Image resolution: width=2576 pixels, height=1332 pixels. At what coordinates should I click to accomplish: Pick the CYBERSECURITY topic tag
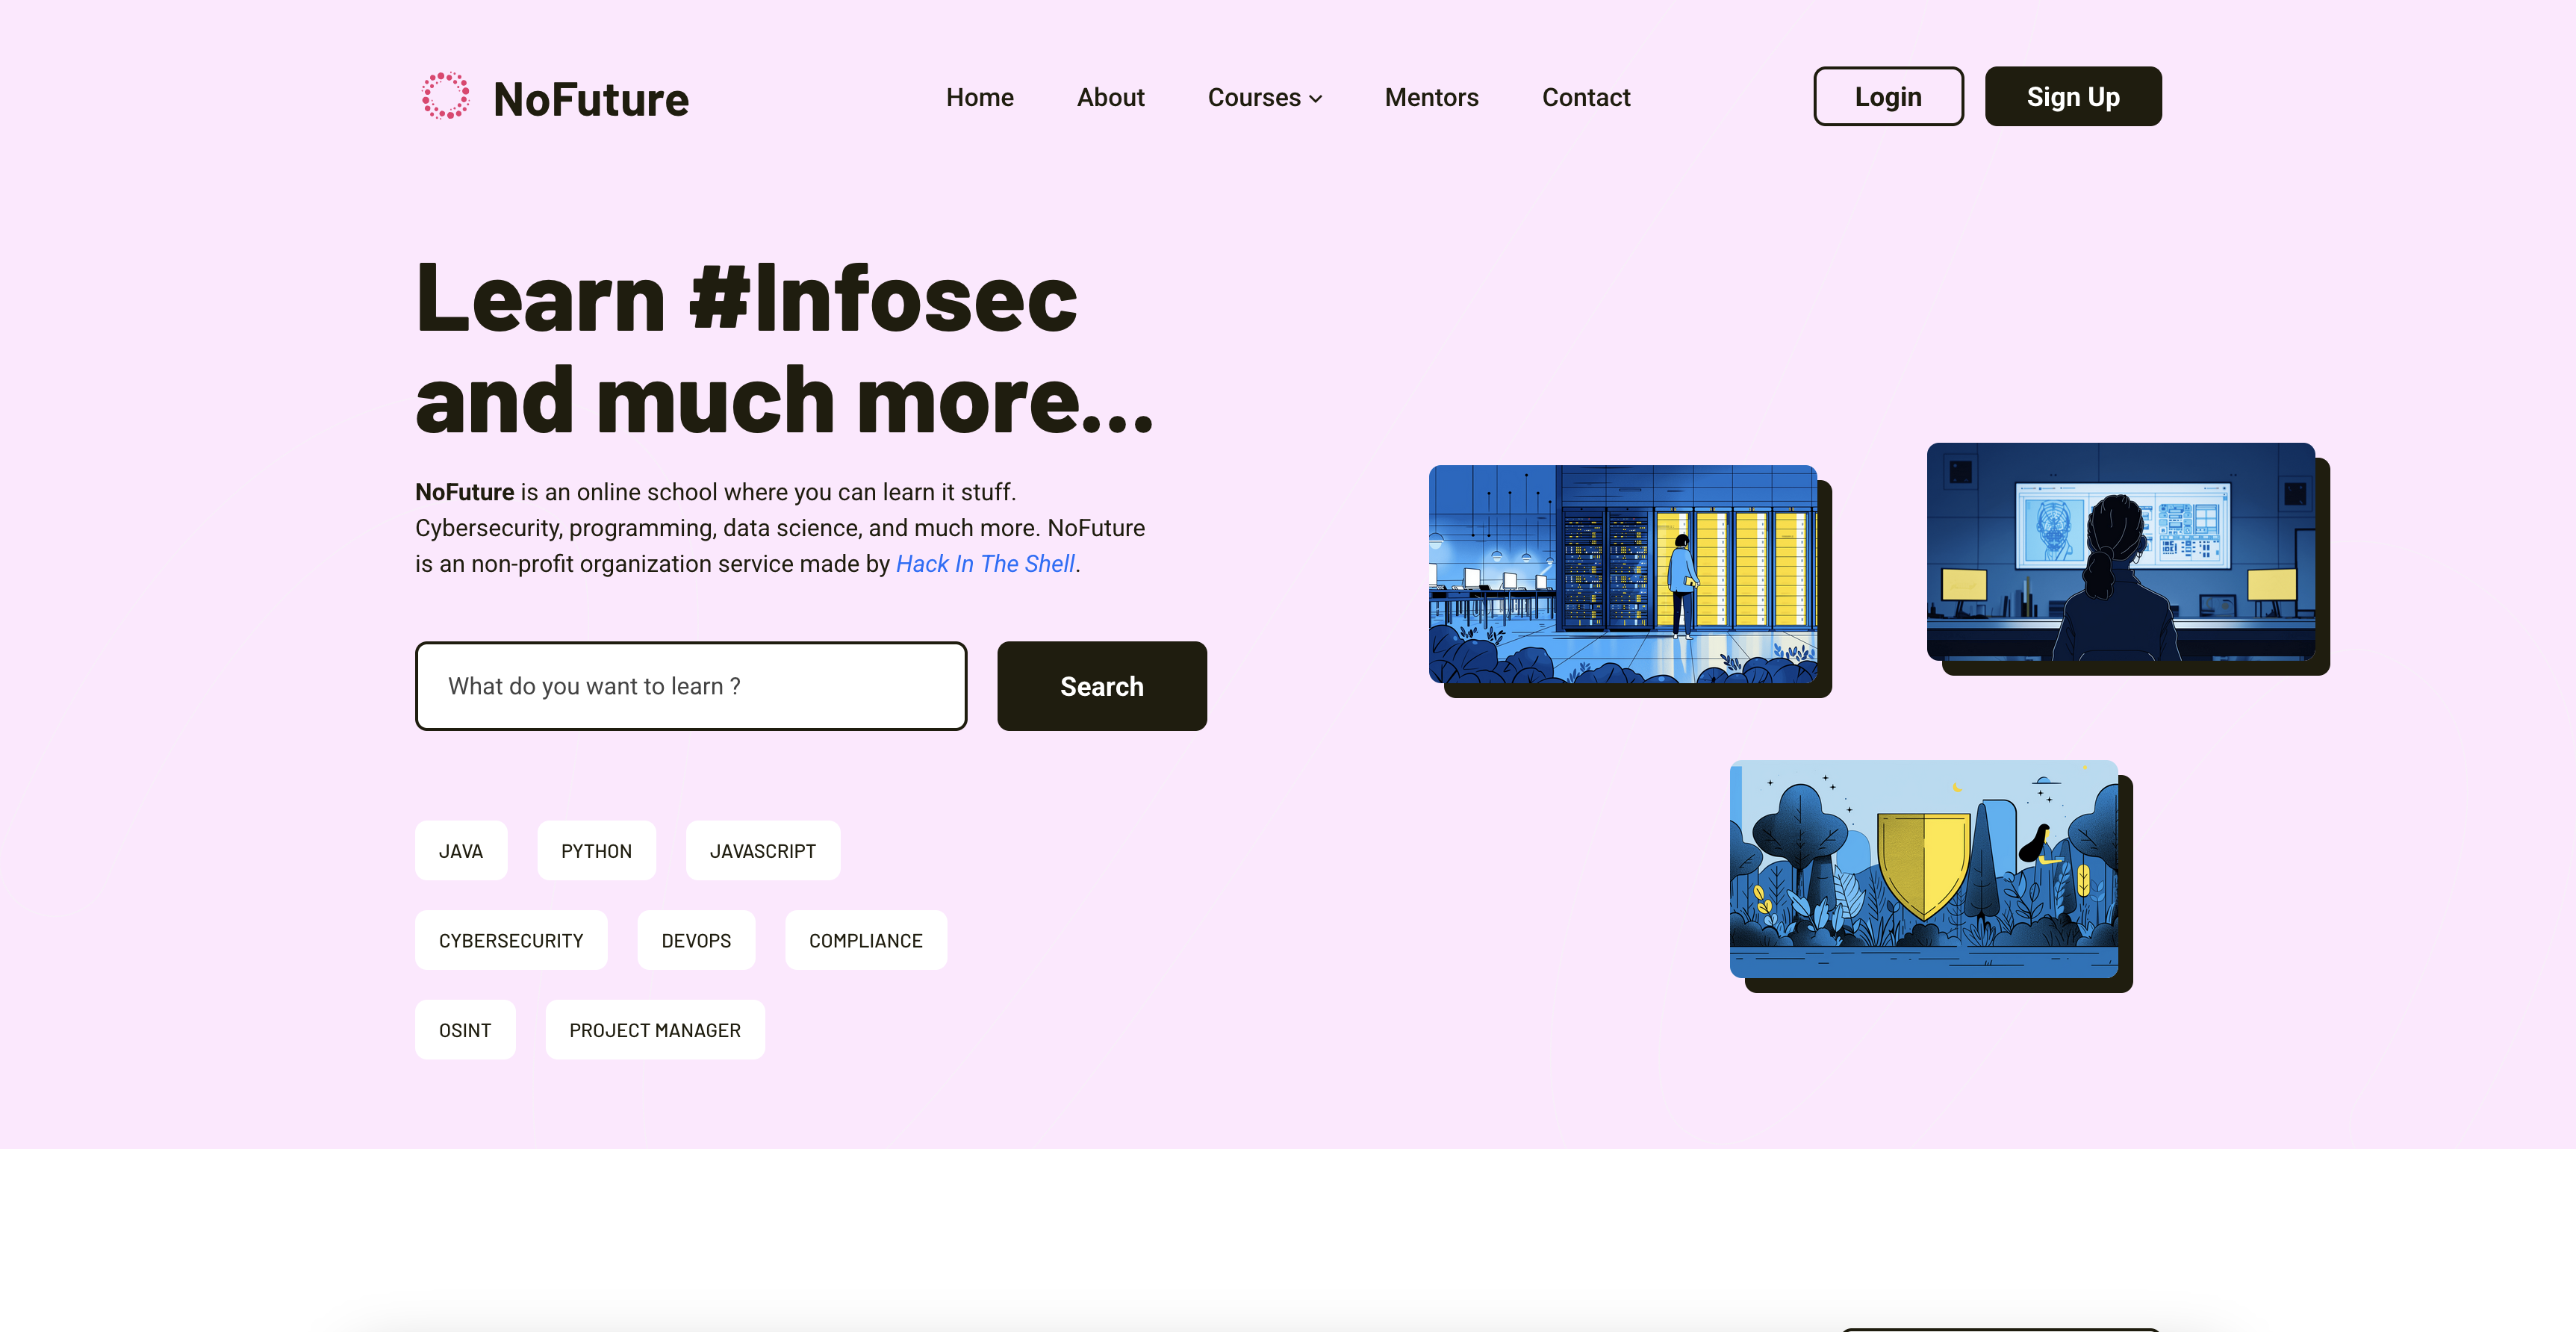coord(511,940)
